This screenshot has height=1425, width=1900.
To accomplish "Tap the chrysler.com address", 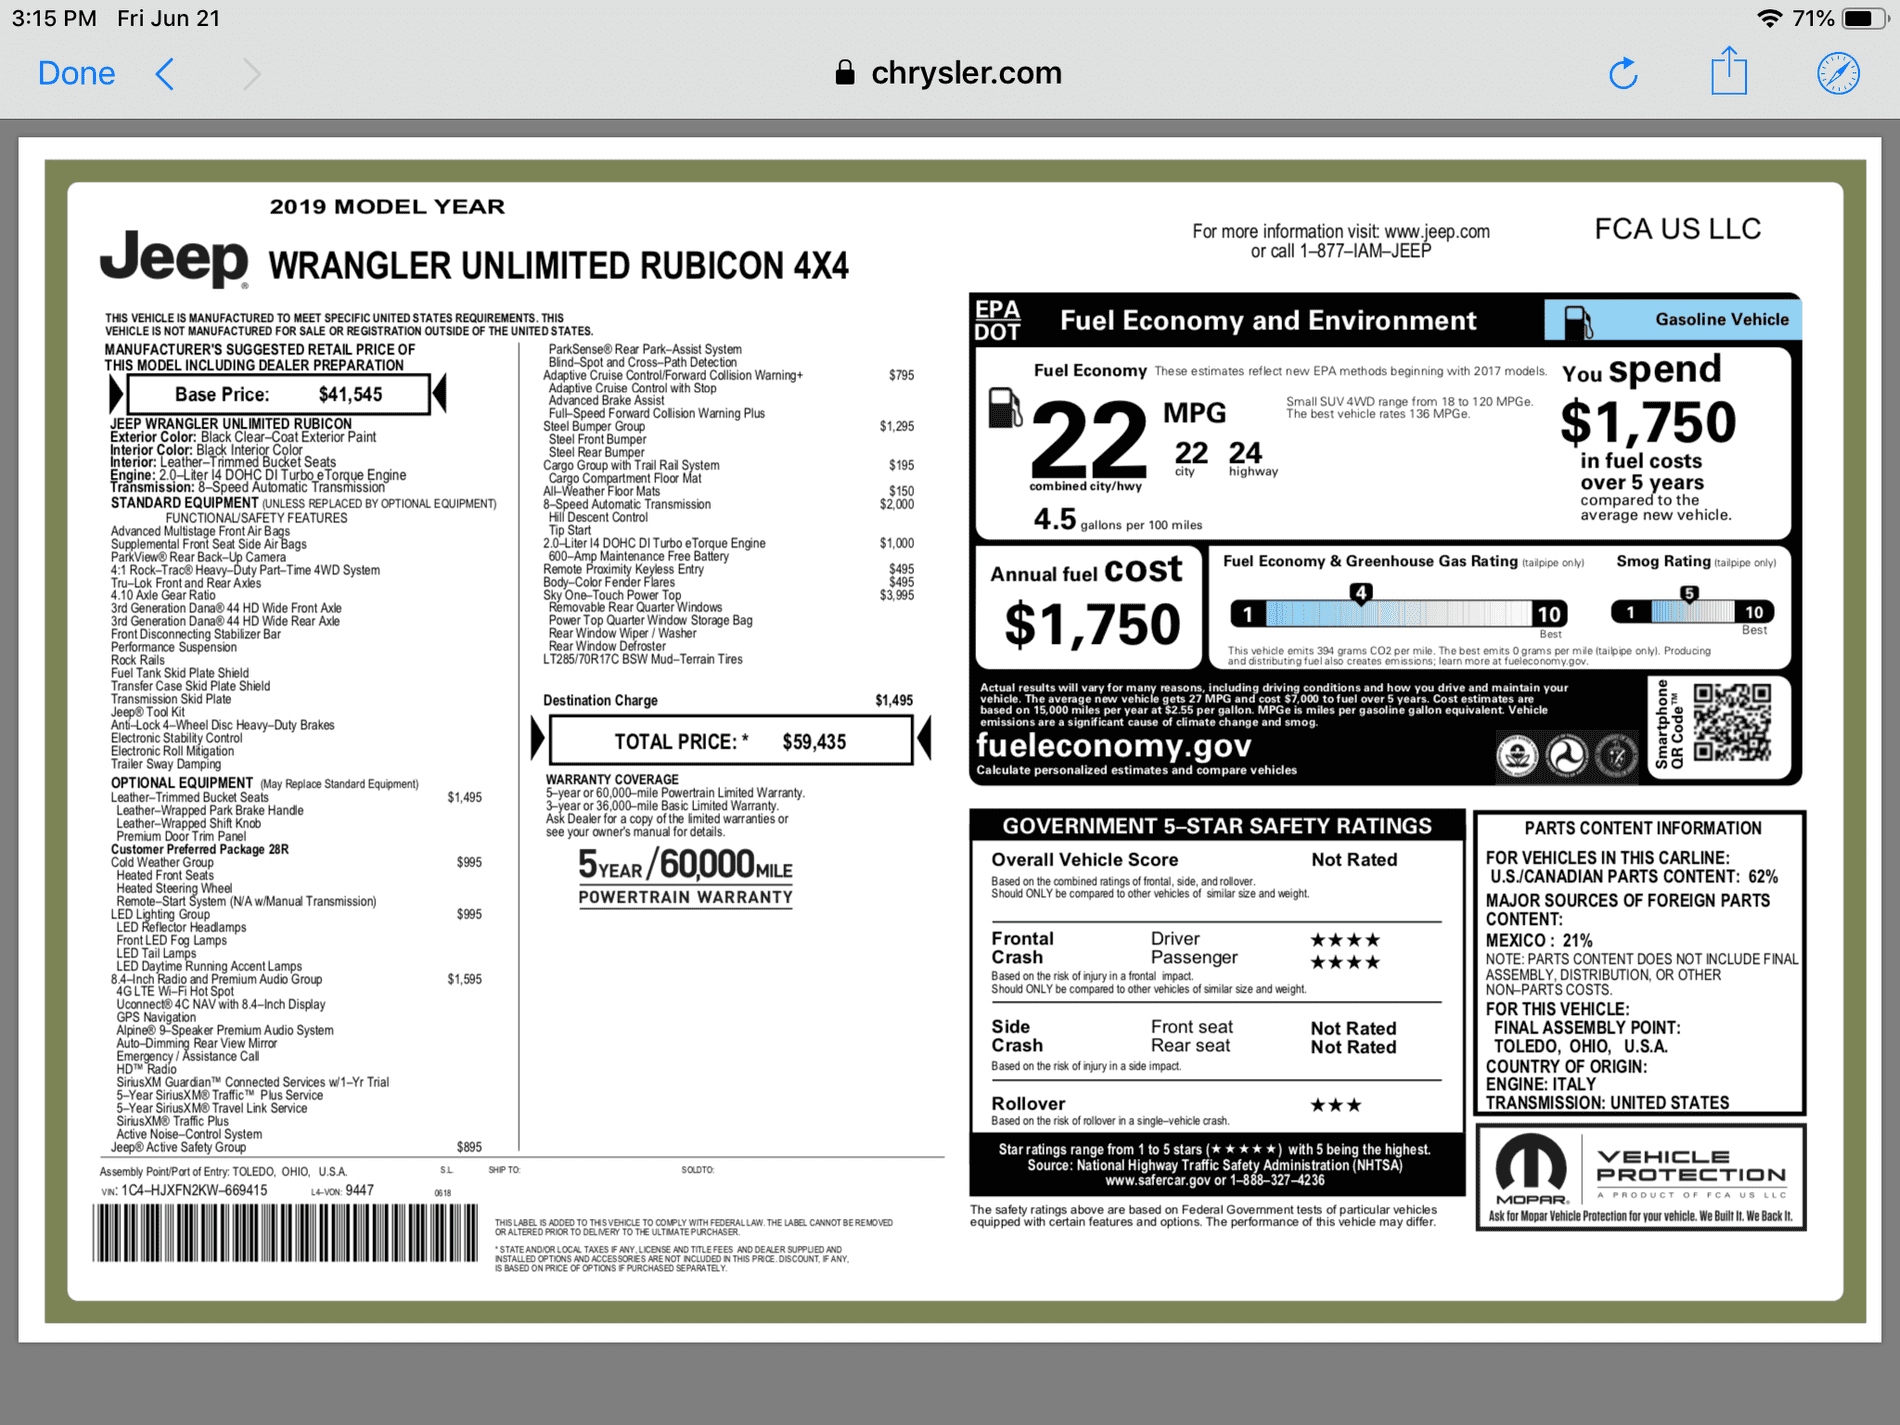I will point(966,73).
